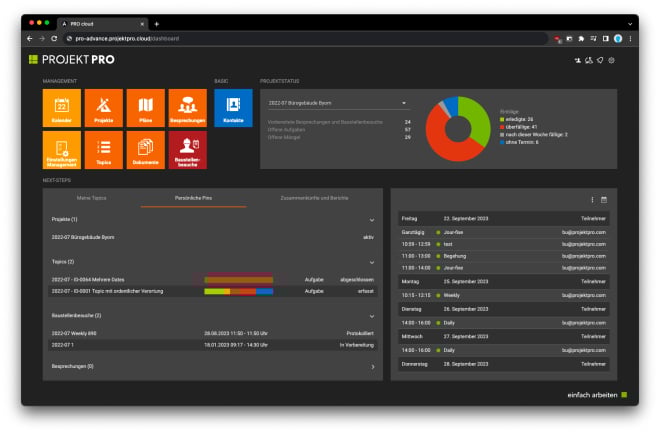Click the notification bell icon in header
660x434 pixels.
[x=600, y=61]
